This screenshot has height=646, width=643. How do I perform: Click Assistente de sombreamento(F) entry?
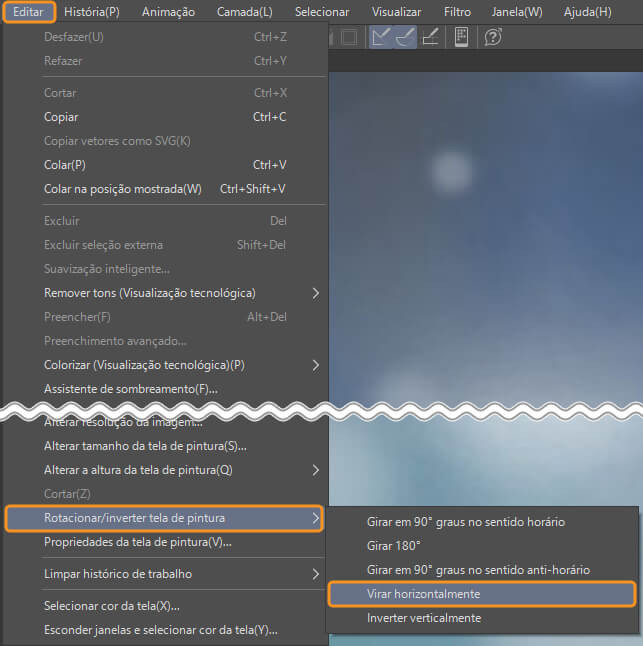tap(131, 389)
